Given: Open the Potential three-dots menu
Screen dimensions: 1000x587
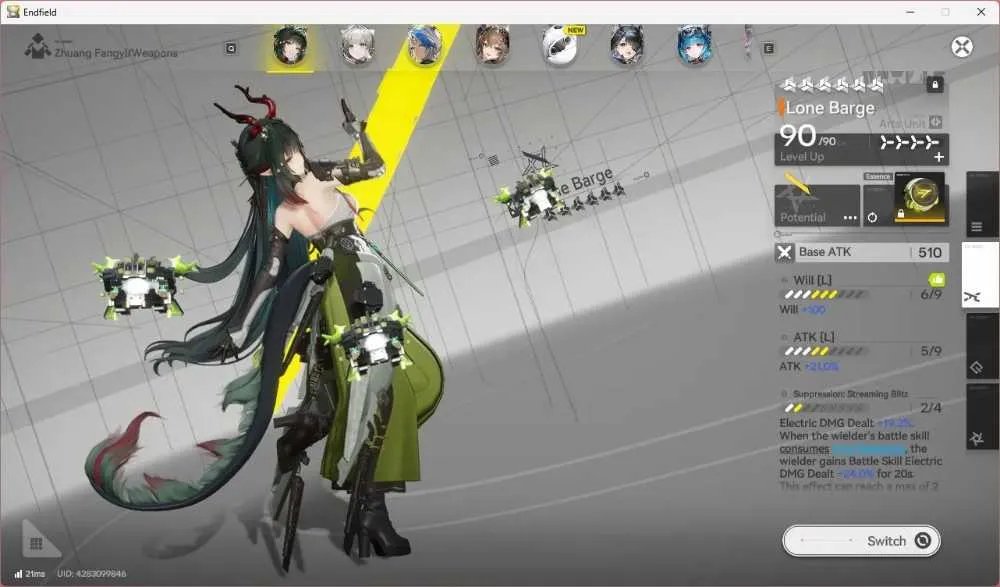Looking at the screenshot, I should pos(850,218).
